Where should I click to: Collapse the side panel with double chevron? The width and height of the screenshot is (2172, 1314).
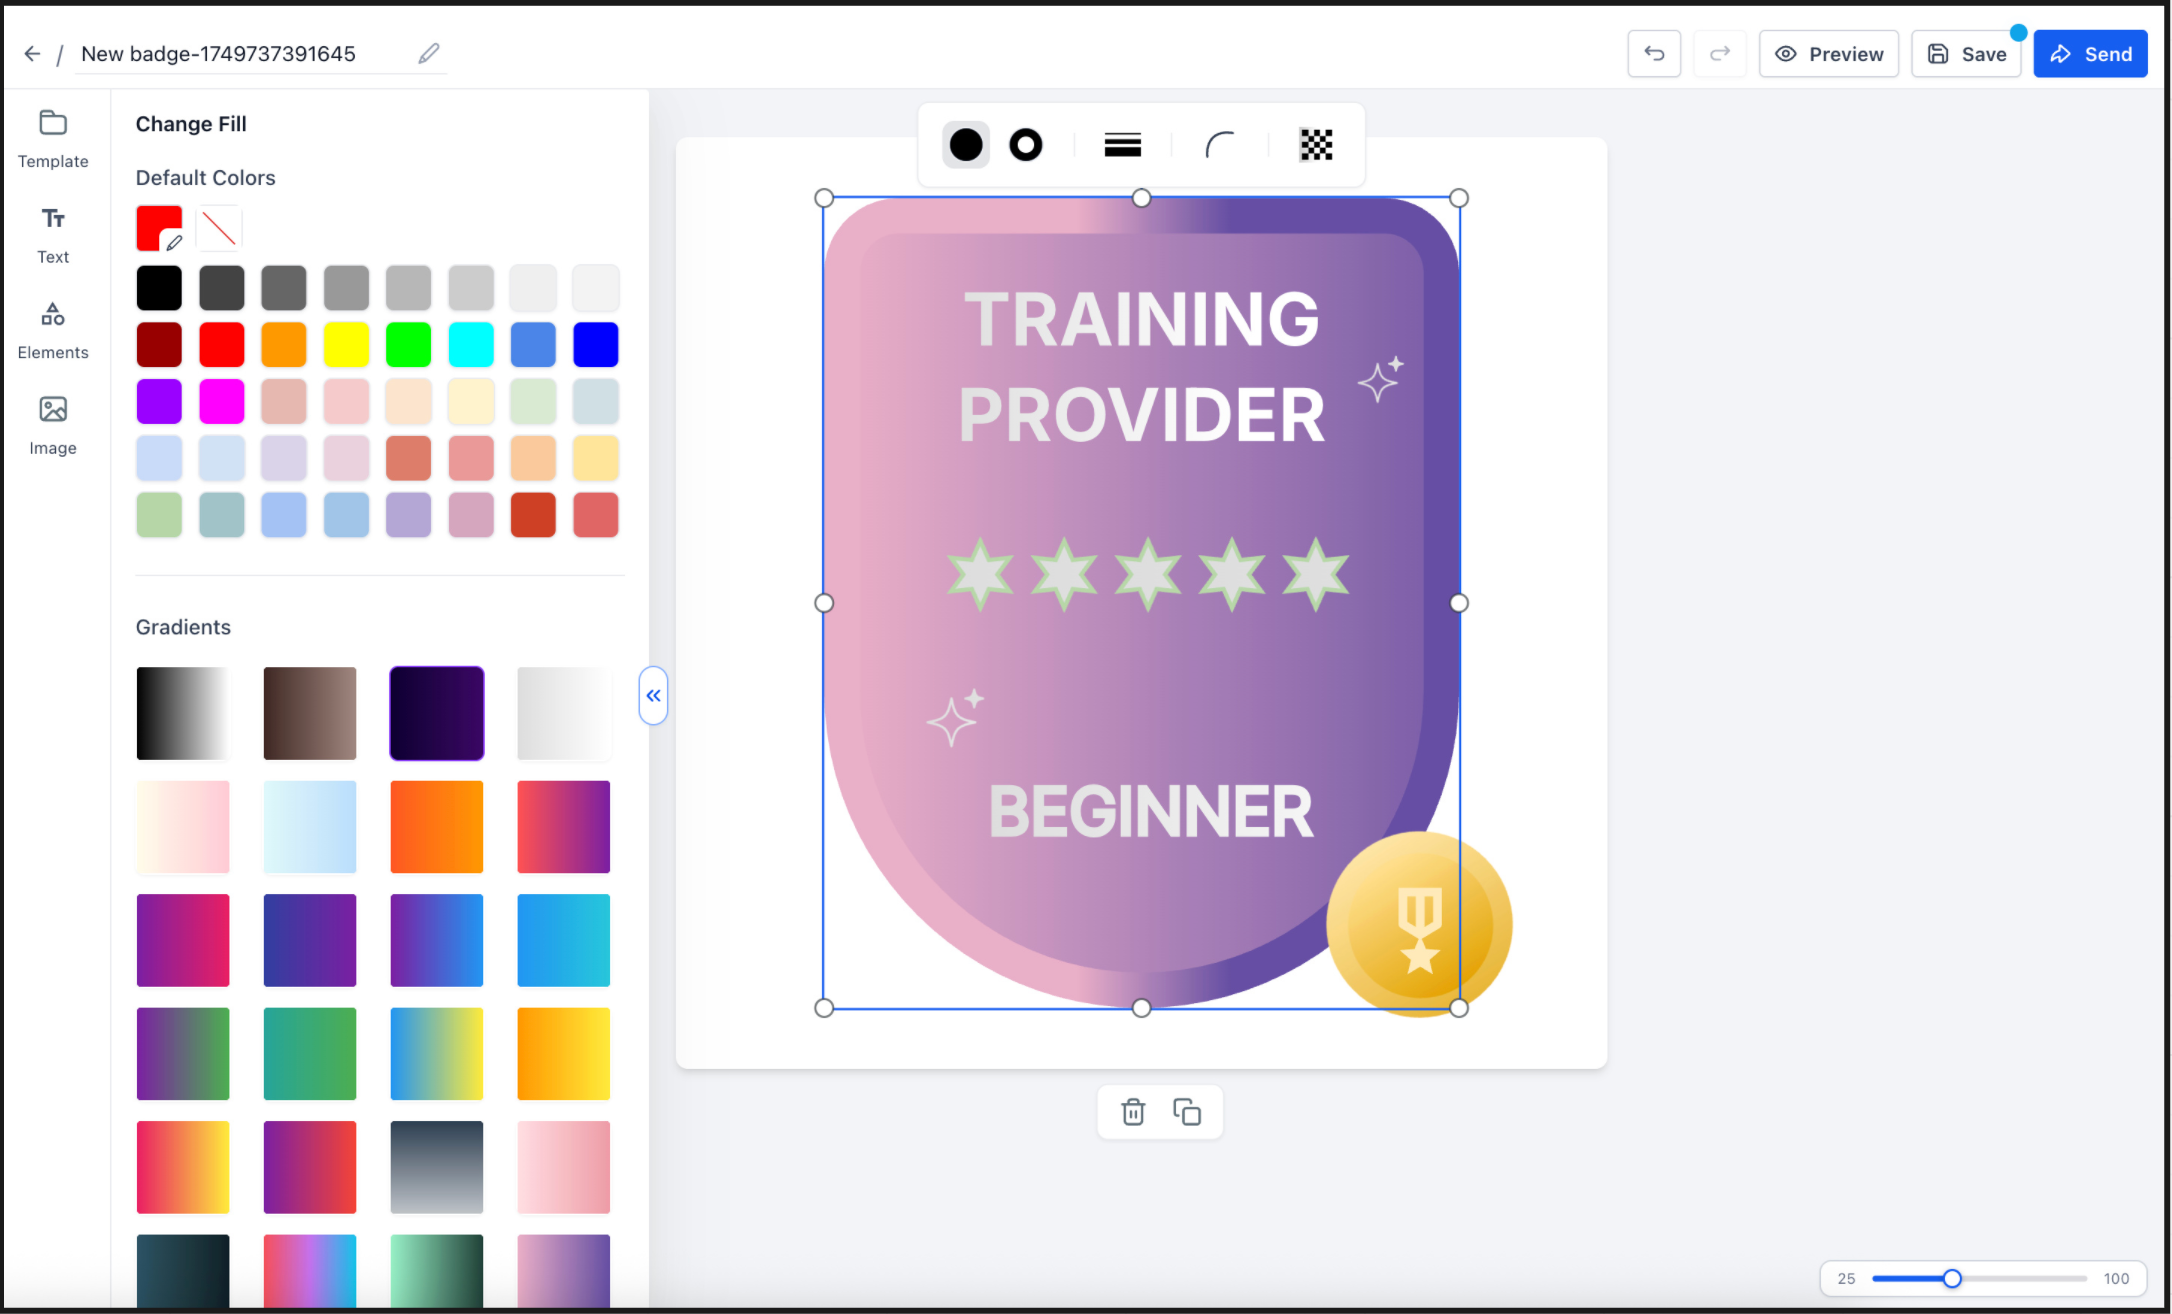(x=653, y=695)
